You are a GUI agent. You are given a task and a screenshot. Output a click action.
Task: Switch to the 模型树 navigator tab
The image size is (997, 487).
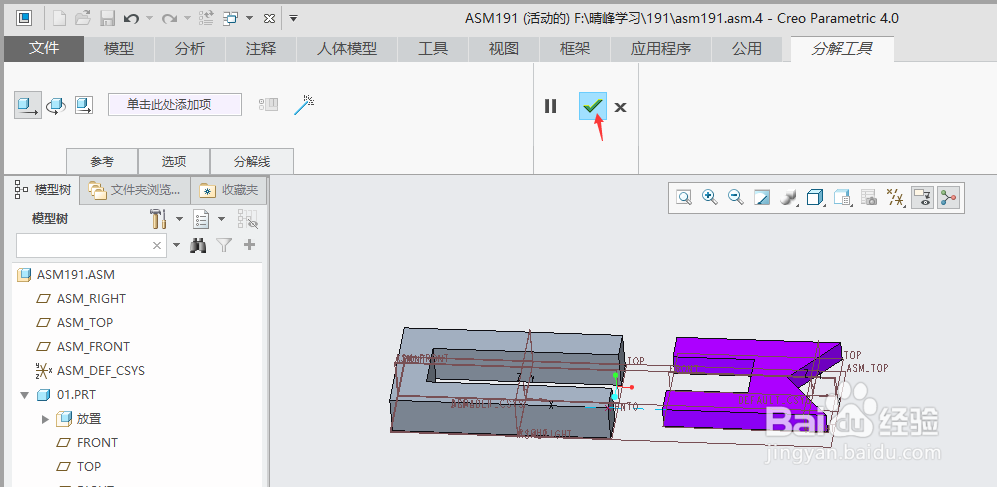pos(42,189)
